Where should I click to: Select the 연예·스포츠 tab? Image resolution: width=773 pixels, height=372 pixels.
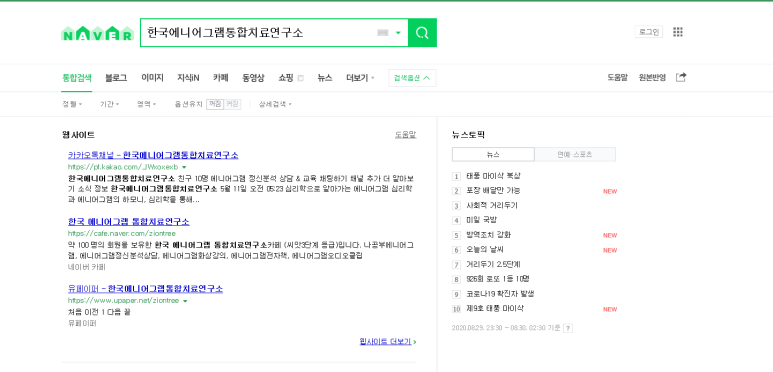coord(575,154)
